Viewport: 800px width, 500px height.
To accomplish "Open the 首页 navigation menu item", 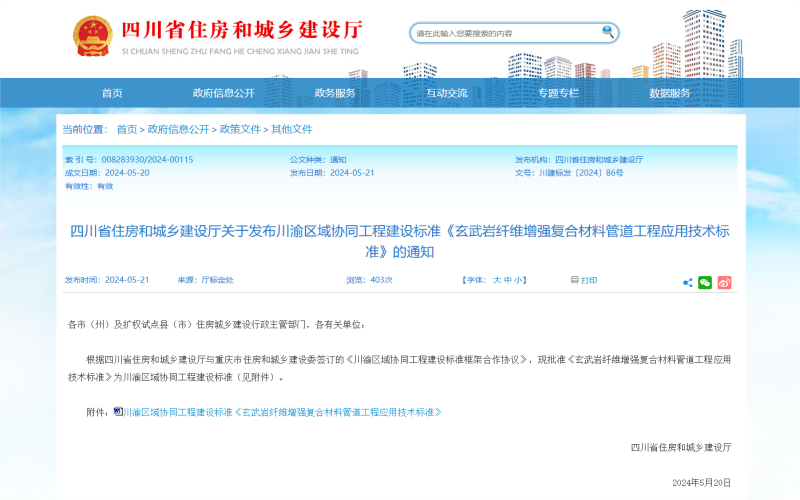I will click(112, 93).
